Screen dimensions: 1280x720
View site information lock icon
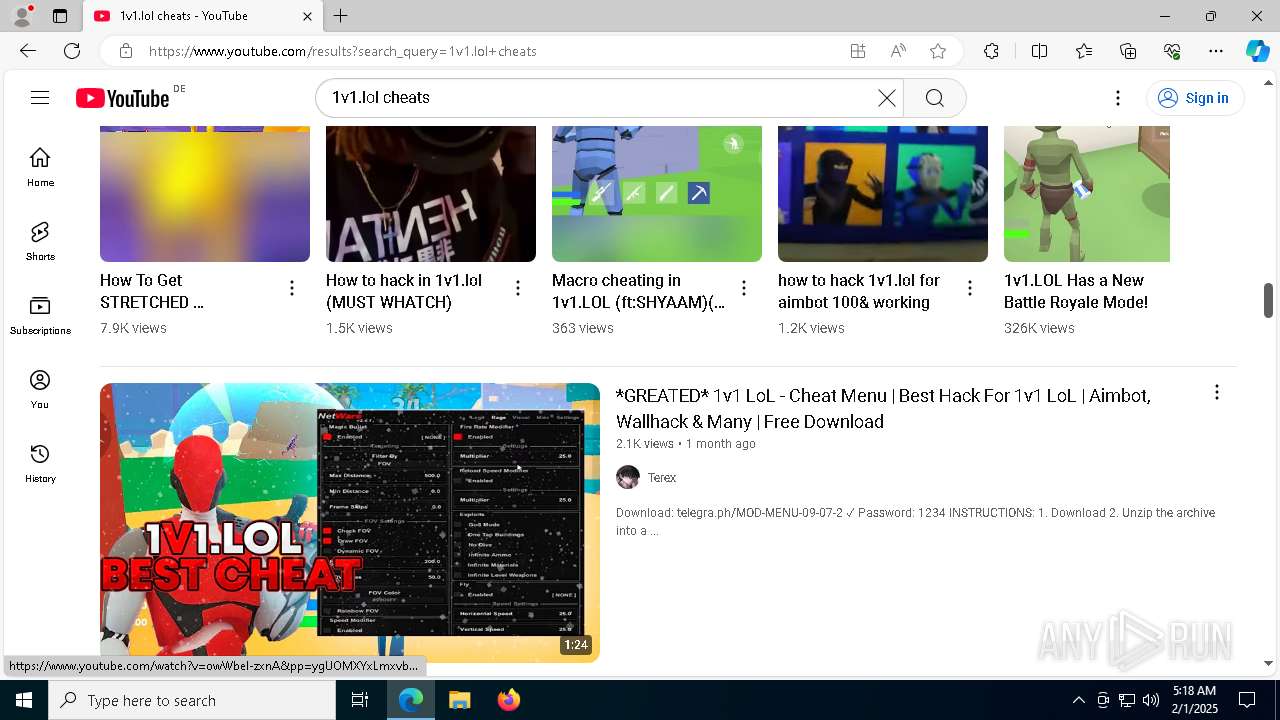(125, 51)
